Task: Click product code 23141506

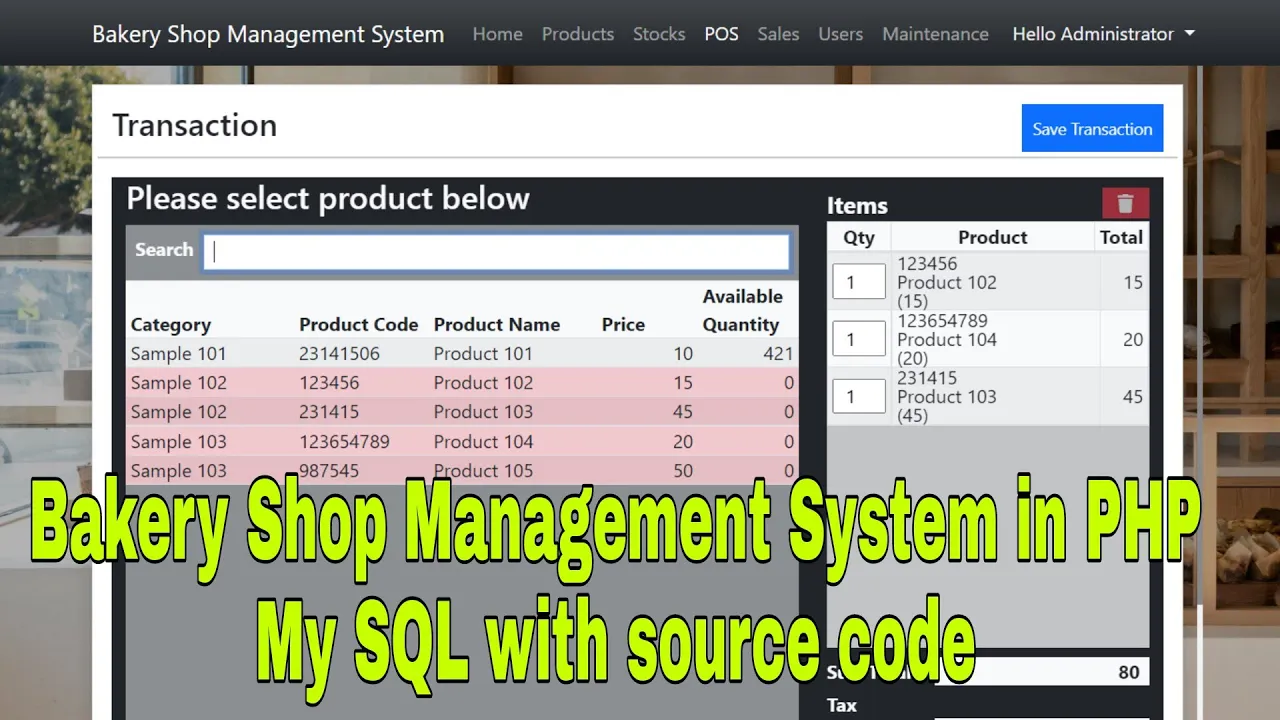Action: 339,353
